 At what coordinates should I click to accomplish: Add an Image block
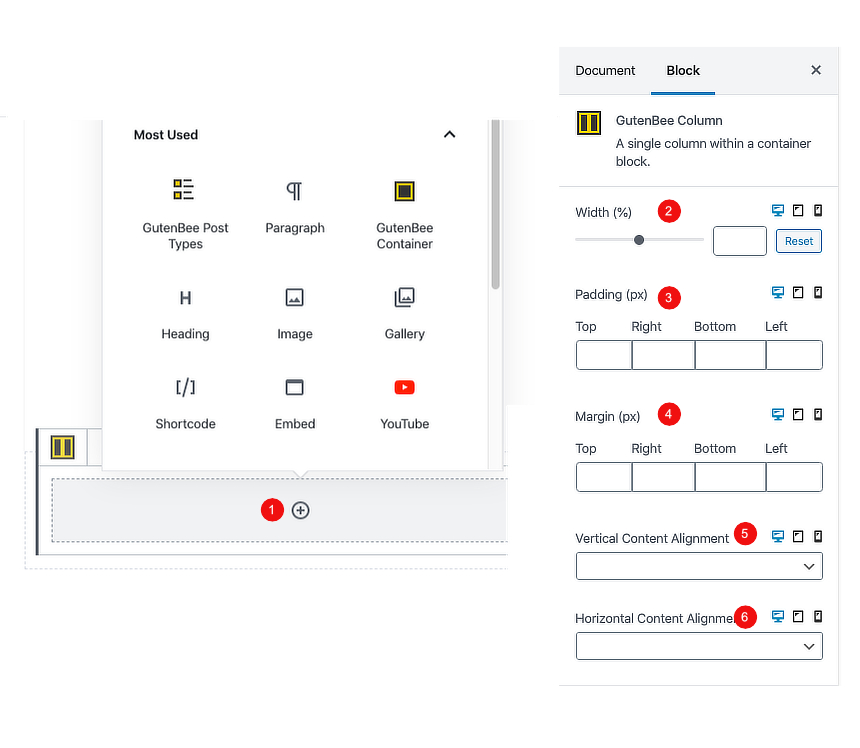point(294,312)
